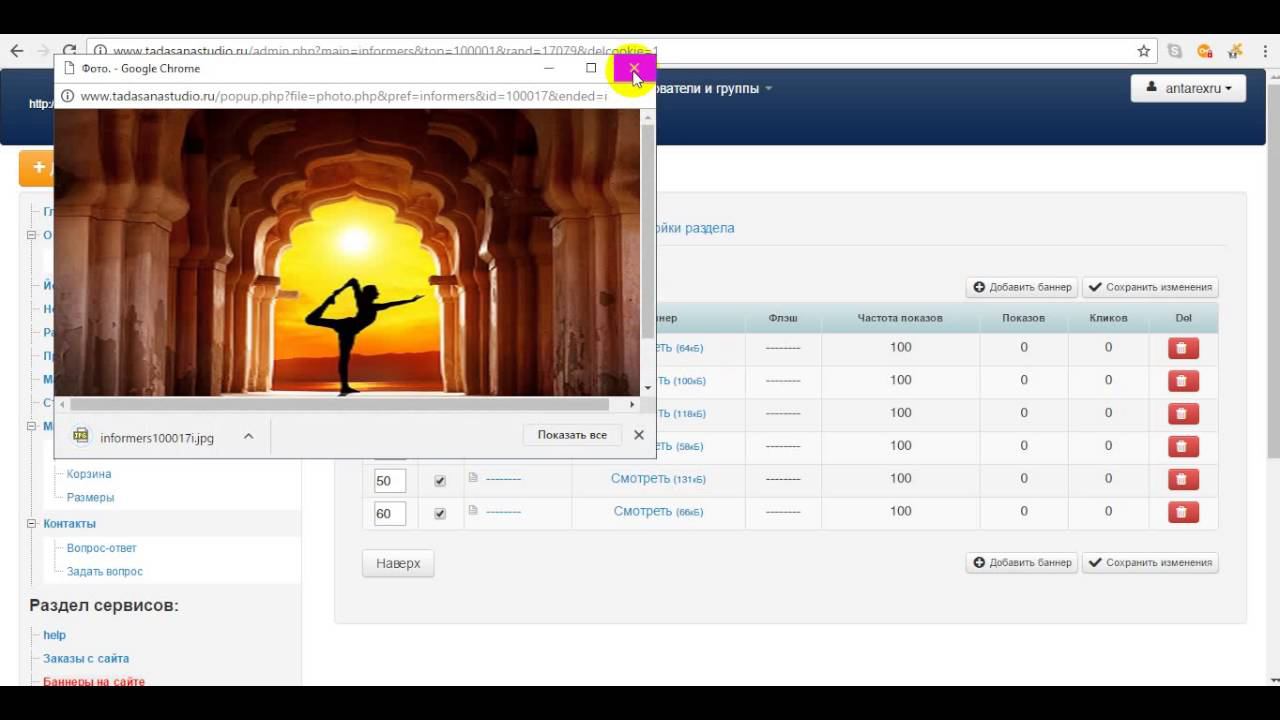The width and height of the screenshot is (1280, 720).
Task: Click the document icon in the row numbered 60
Action: [474, 511]
